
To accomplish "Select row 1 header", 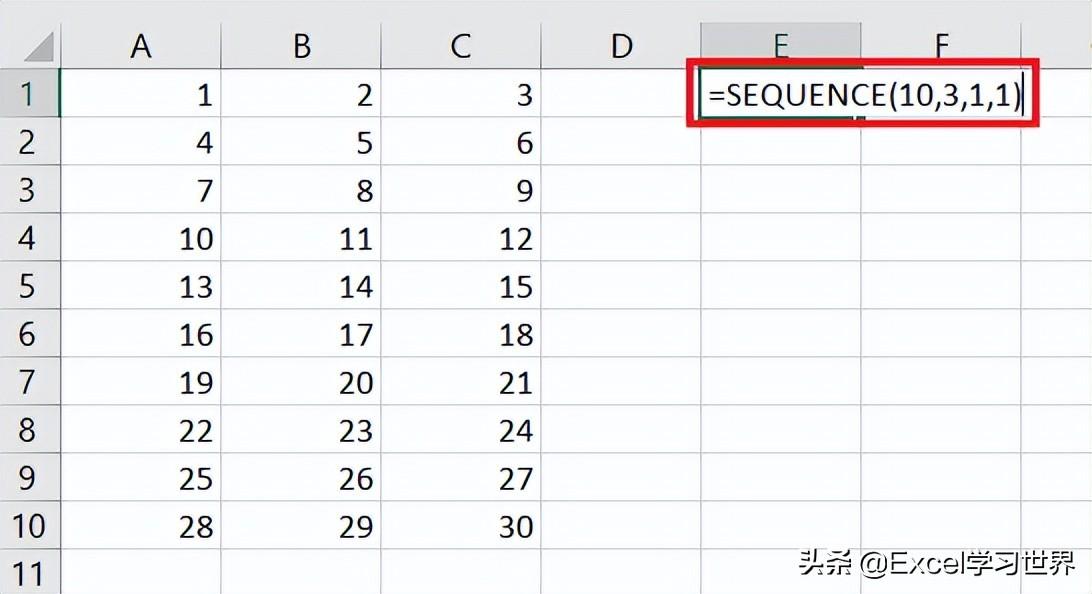I will tap(29, 94).
